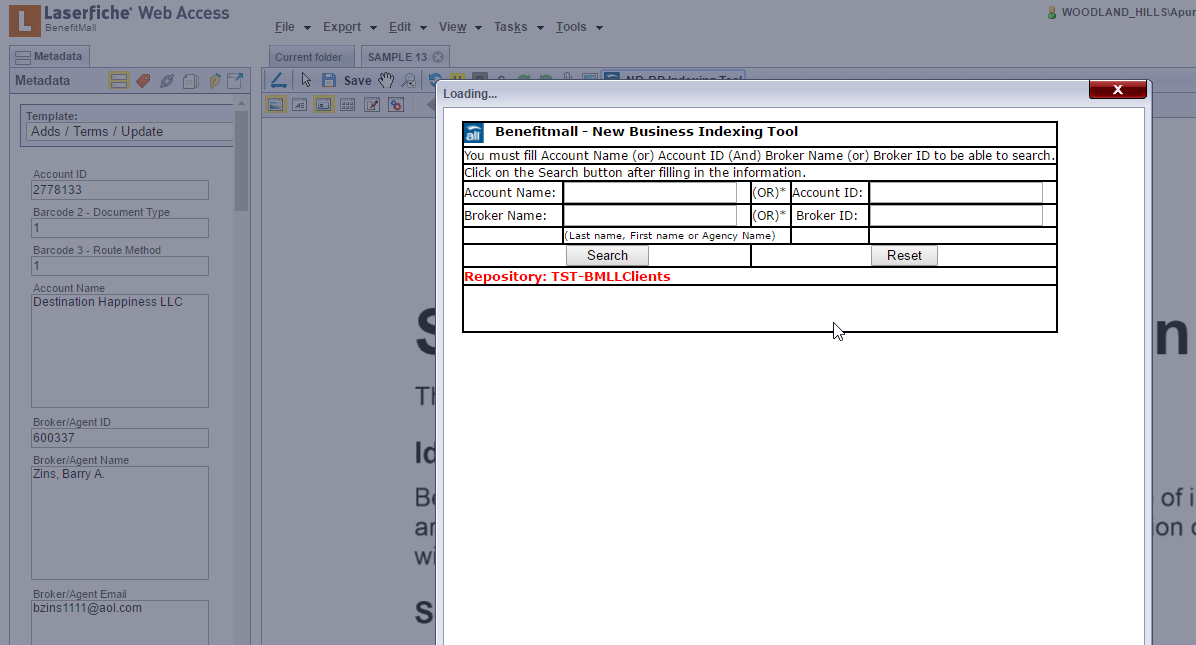Switch to the SAMPLE 13 tab
Screen dimensions: 1196x645
403,57
